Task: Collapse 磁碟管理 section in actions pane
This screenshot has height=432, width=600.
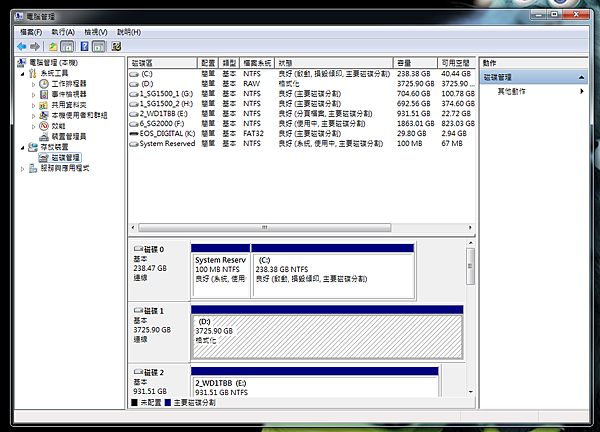Action: pyautogui.click(x=581, y=77)
